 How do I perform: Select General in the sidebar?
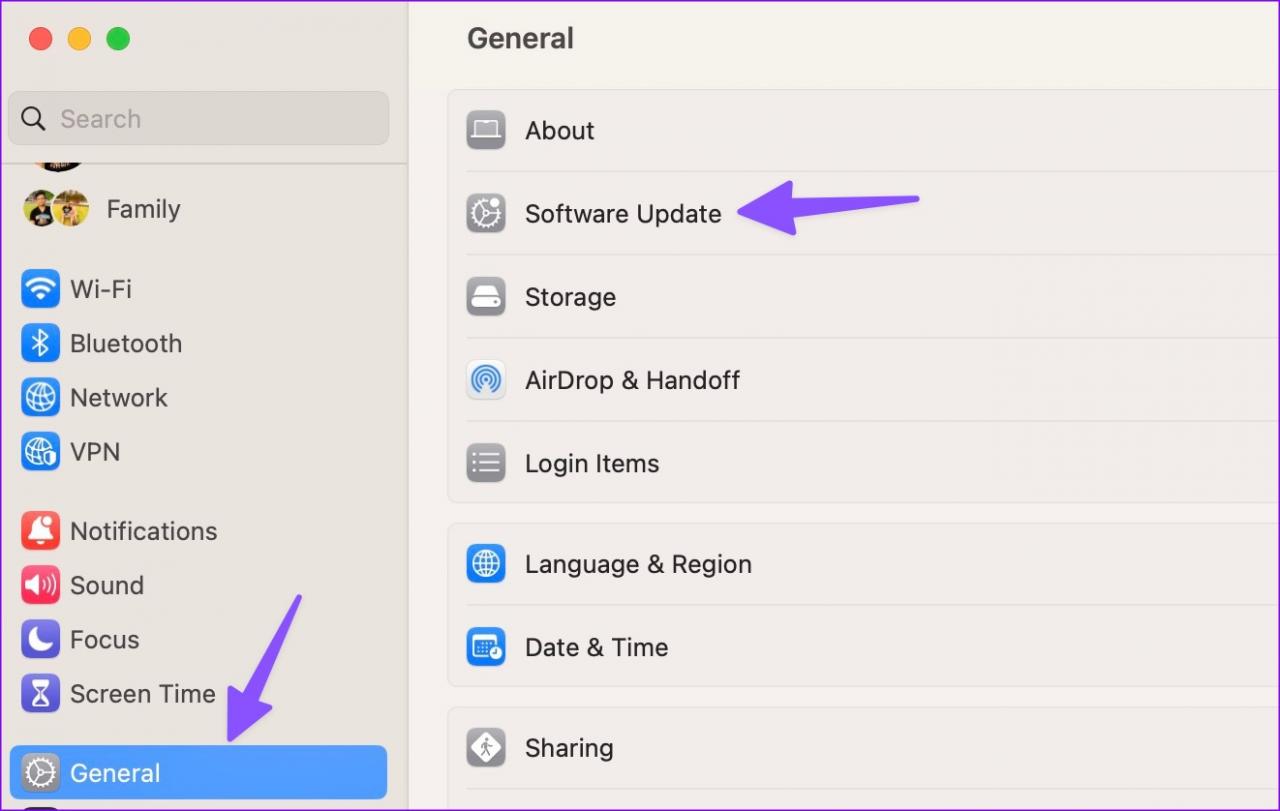[198, 773]
